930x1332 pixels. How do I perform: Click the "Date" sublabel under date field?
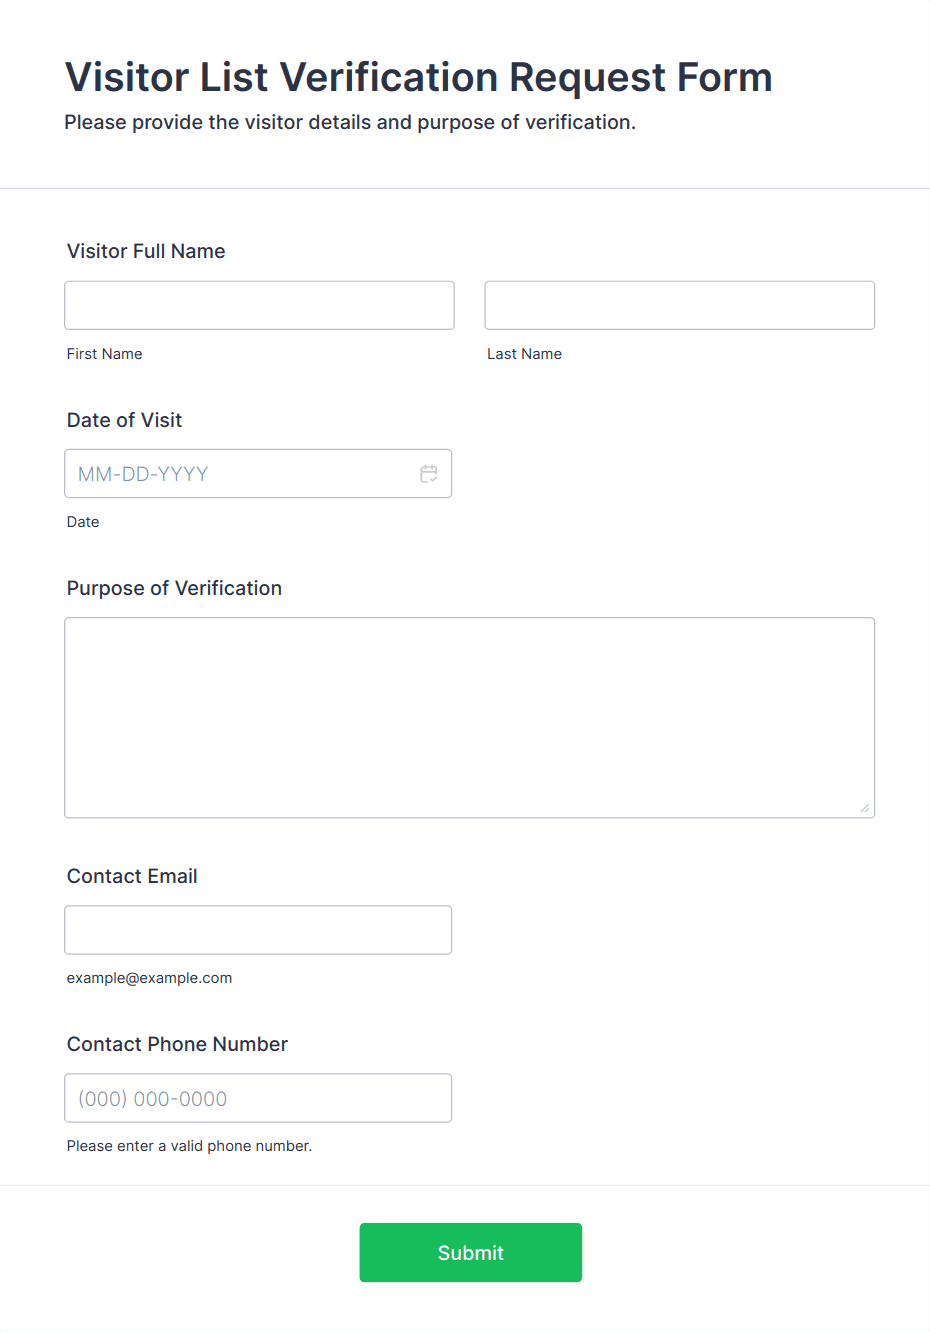(83, 522)
